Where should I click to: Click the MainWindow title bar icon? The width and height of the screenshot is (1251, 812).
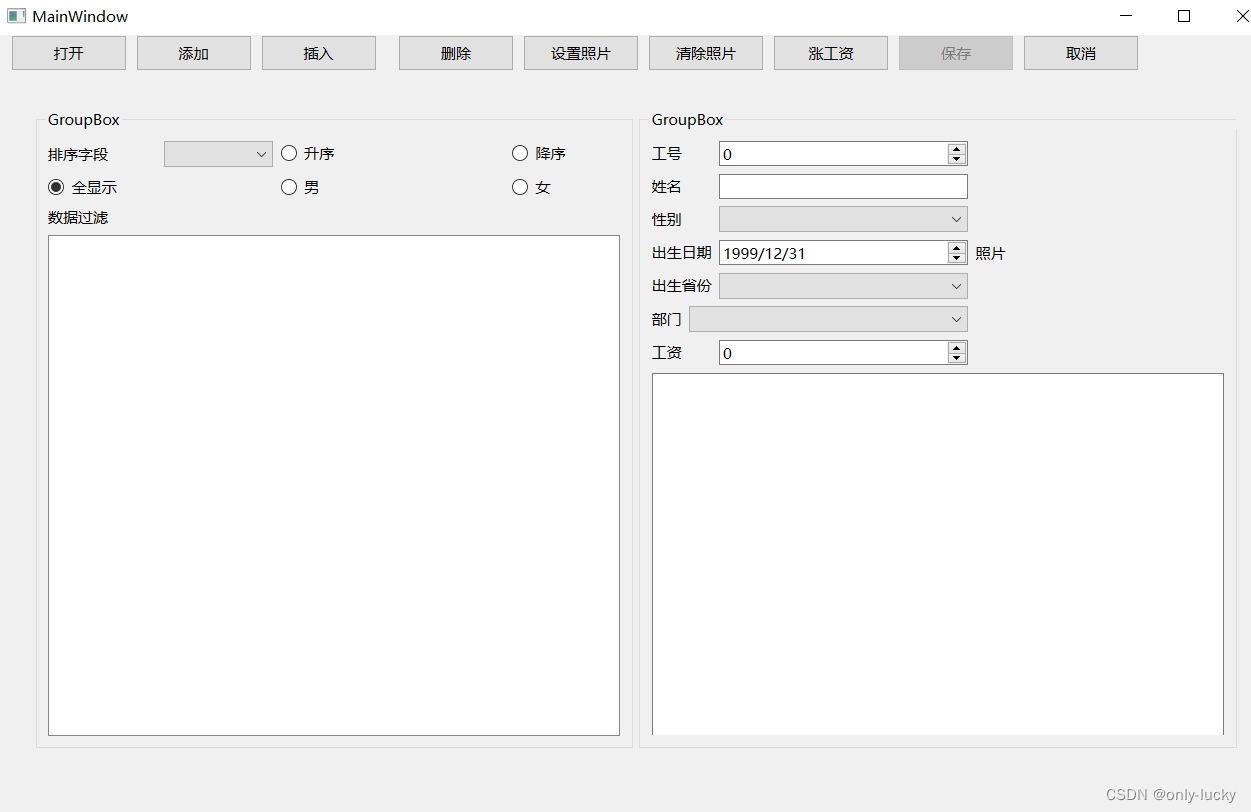point(16,16)
